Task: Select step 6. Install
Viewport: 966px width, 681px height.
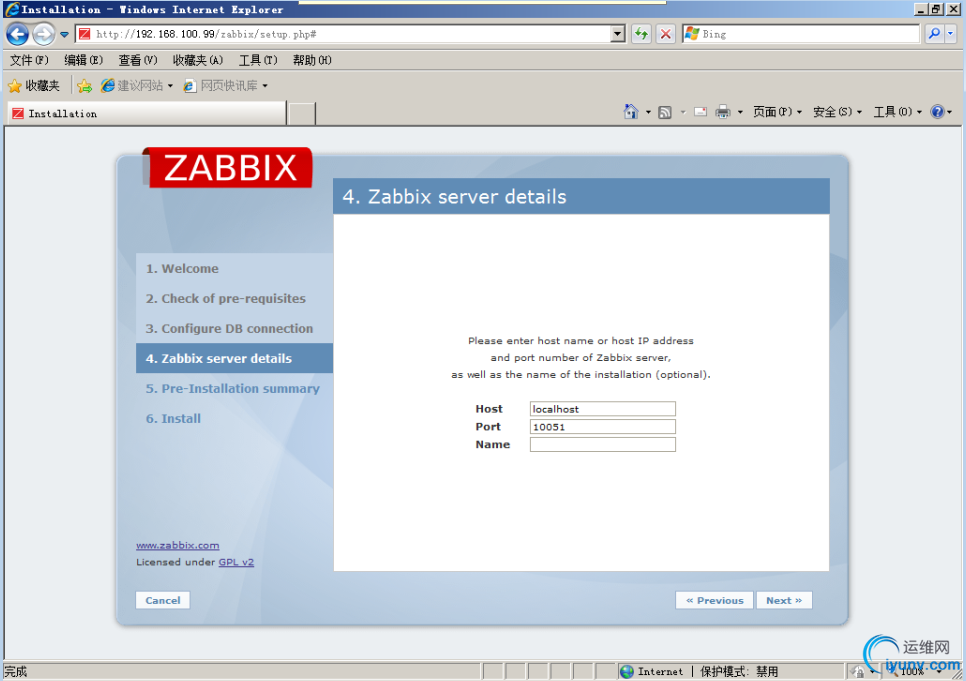Action: tap(173, 418)
